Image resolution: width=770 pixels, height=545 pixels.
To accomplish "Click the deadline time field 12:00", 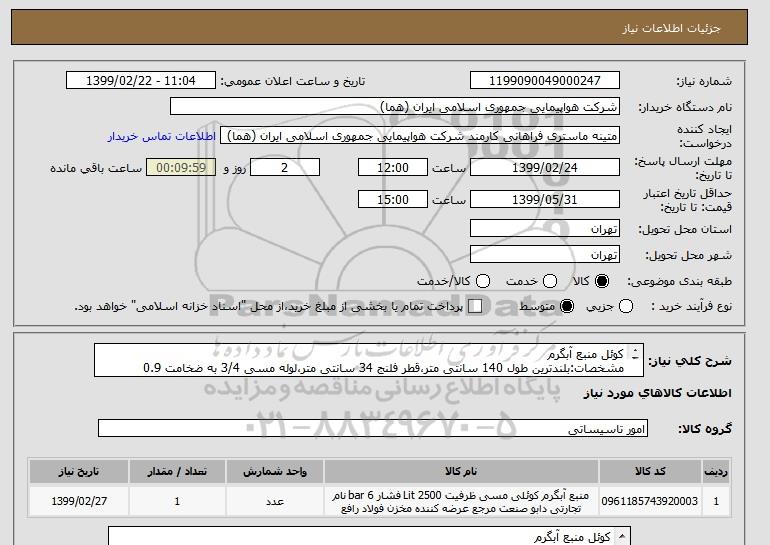I will [393, 167].
